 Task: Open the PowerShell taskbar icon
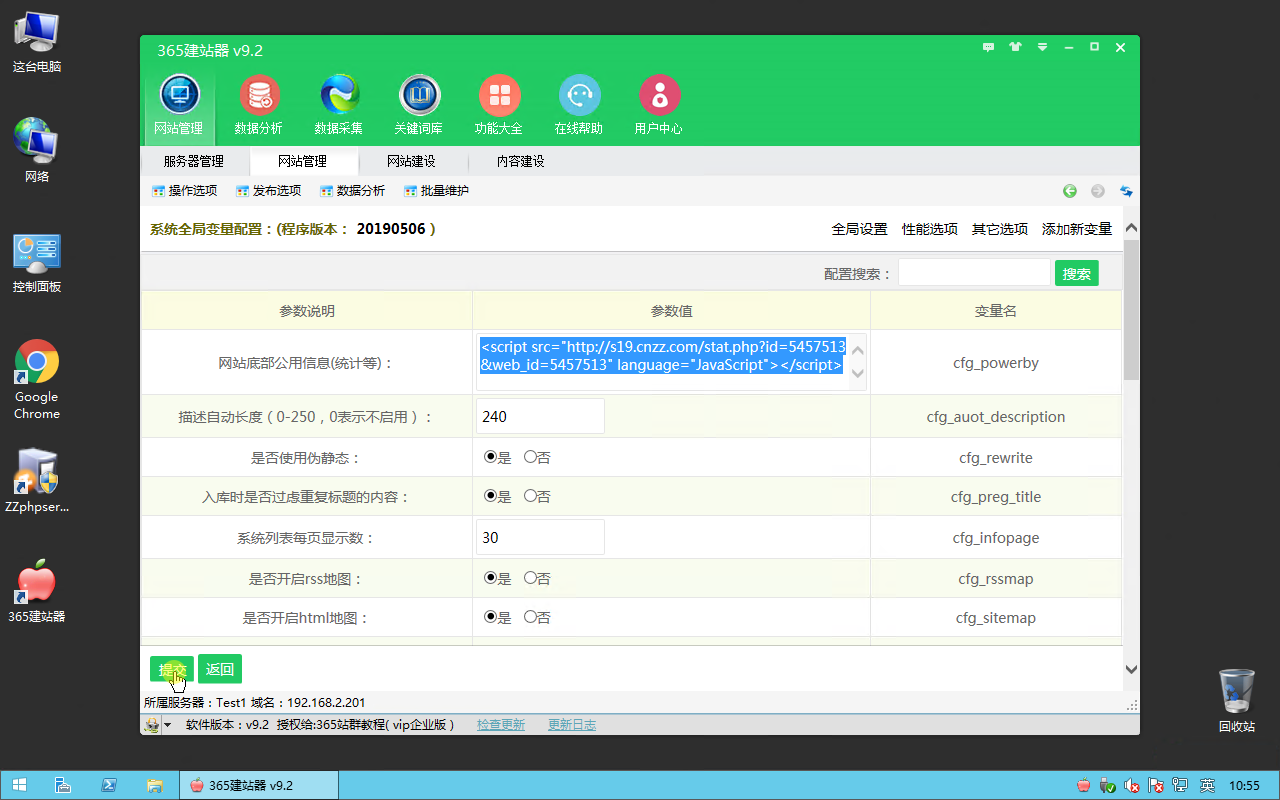click(x=109, y=785)
